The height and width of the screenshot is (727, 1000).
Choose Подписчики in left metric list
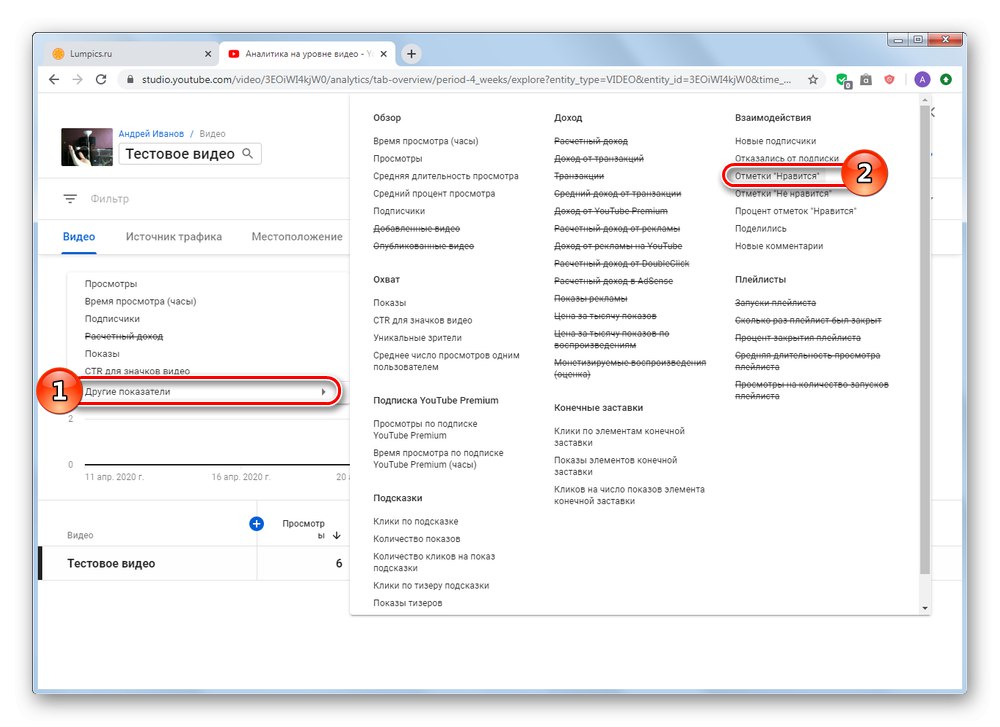[x=112, y=319]
